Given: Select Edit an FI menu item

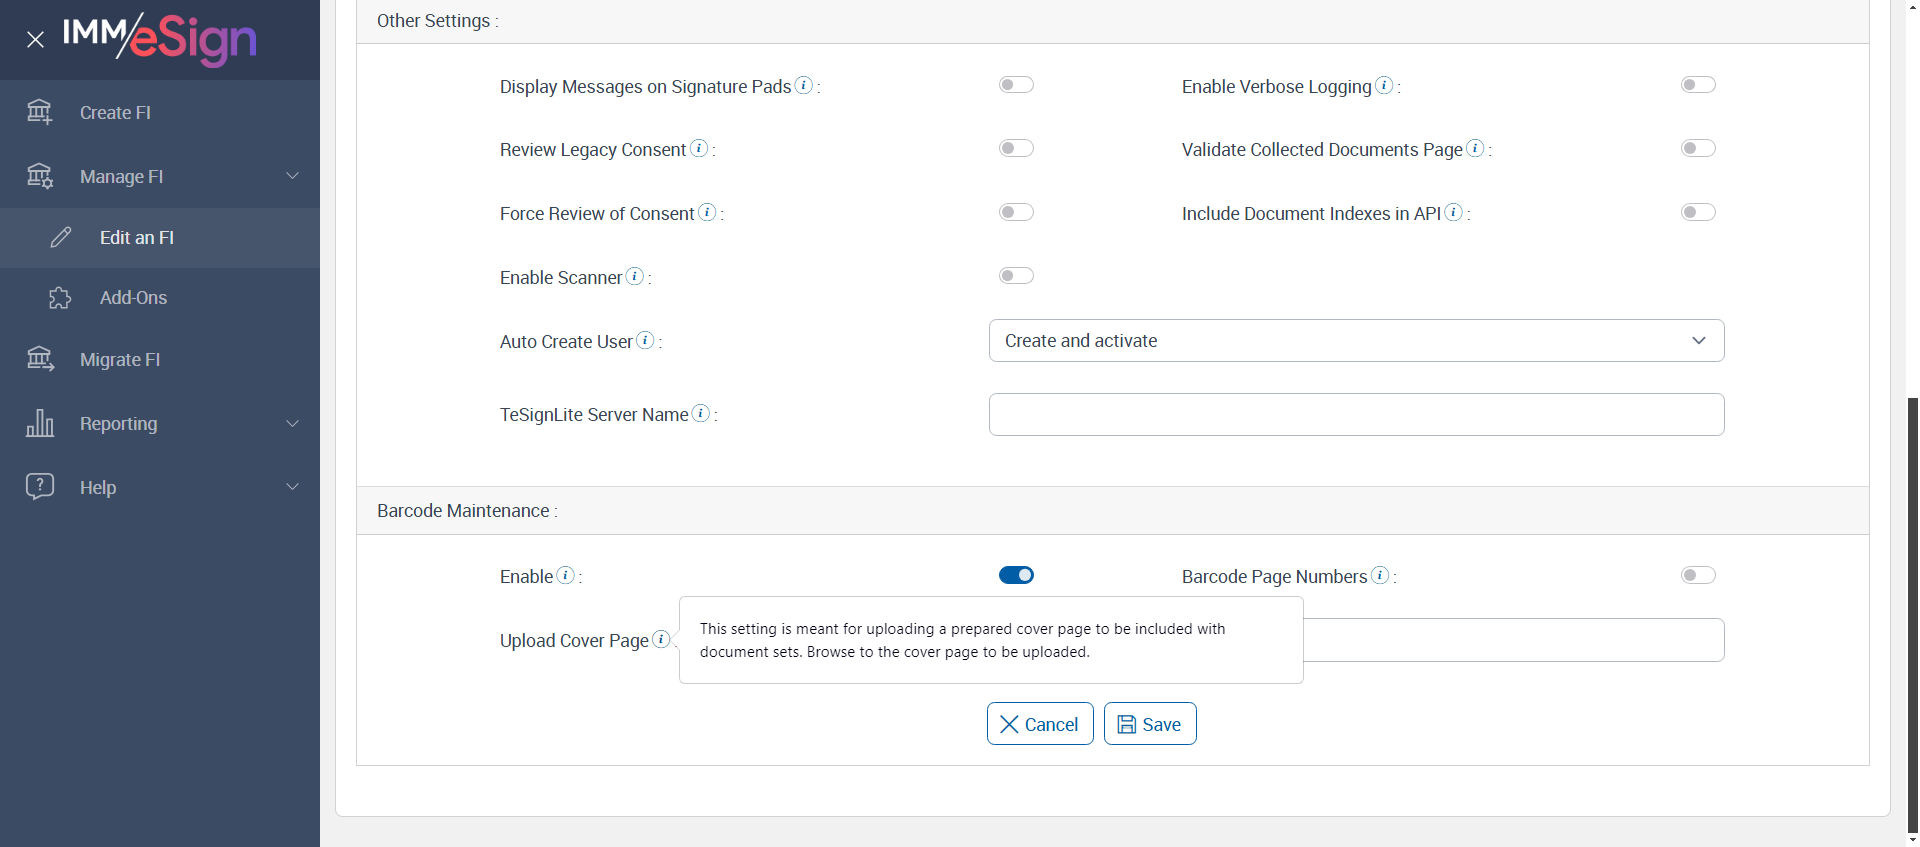Looking at the screenshot, I should coord(137,238).
